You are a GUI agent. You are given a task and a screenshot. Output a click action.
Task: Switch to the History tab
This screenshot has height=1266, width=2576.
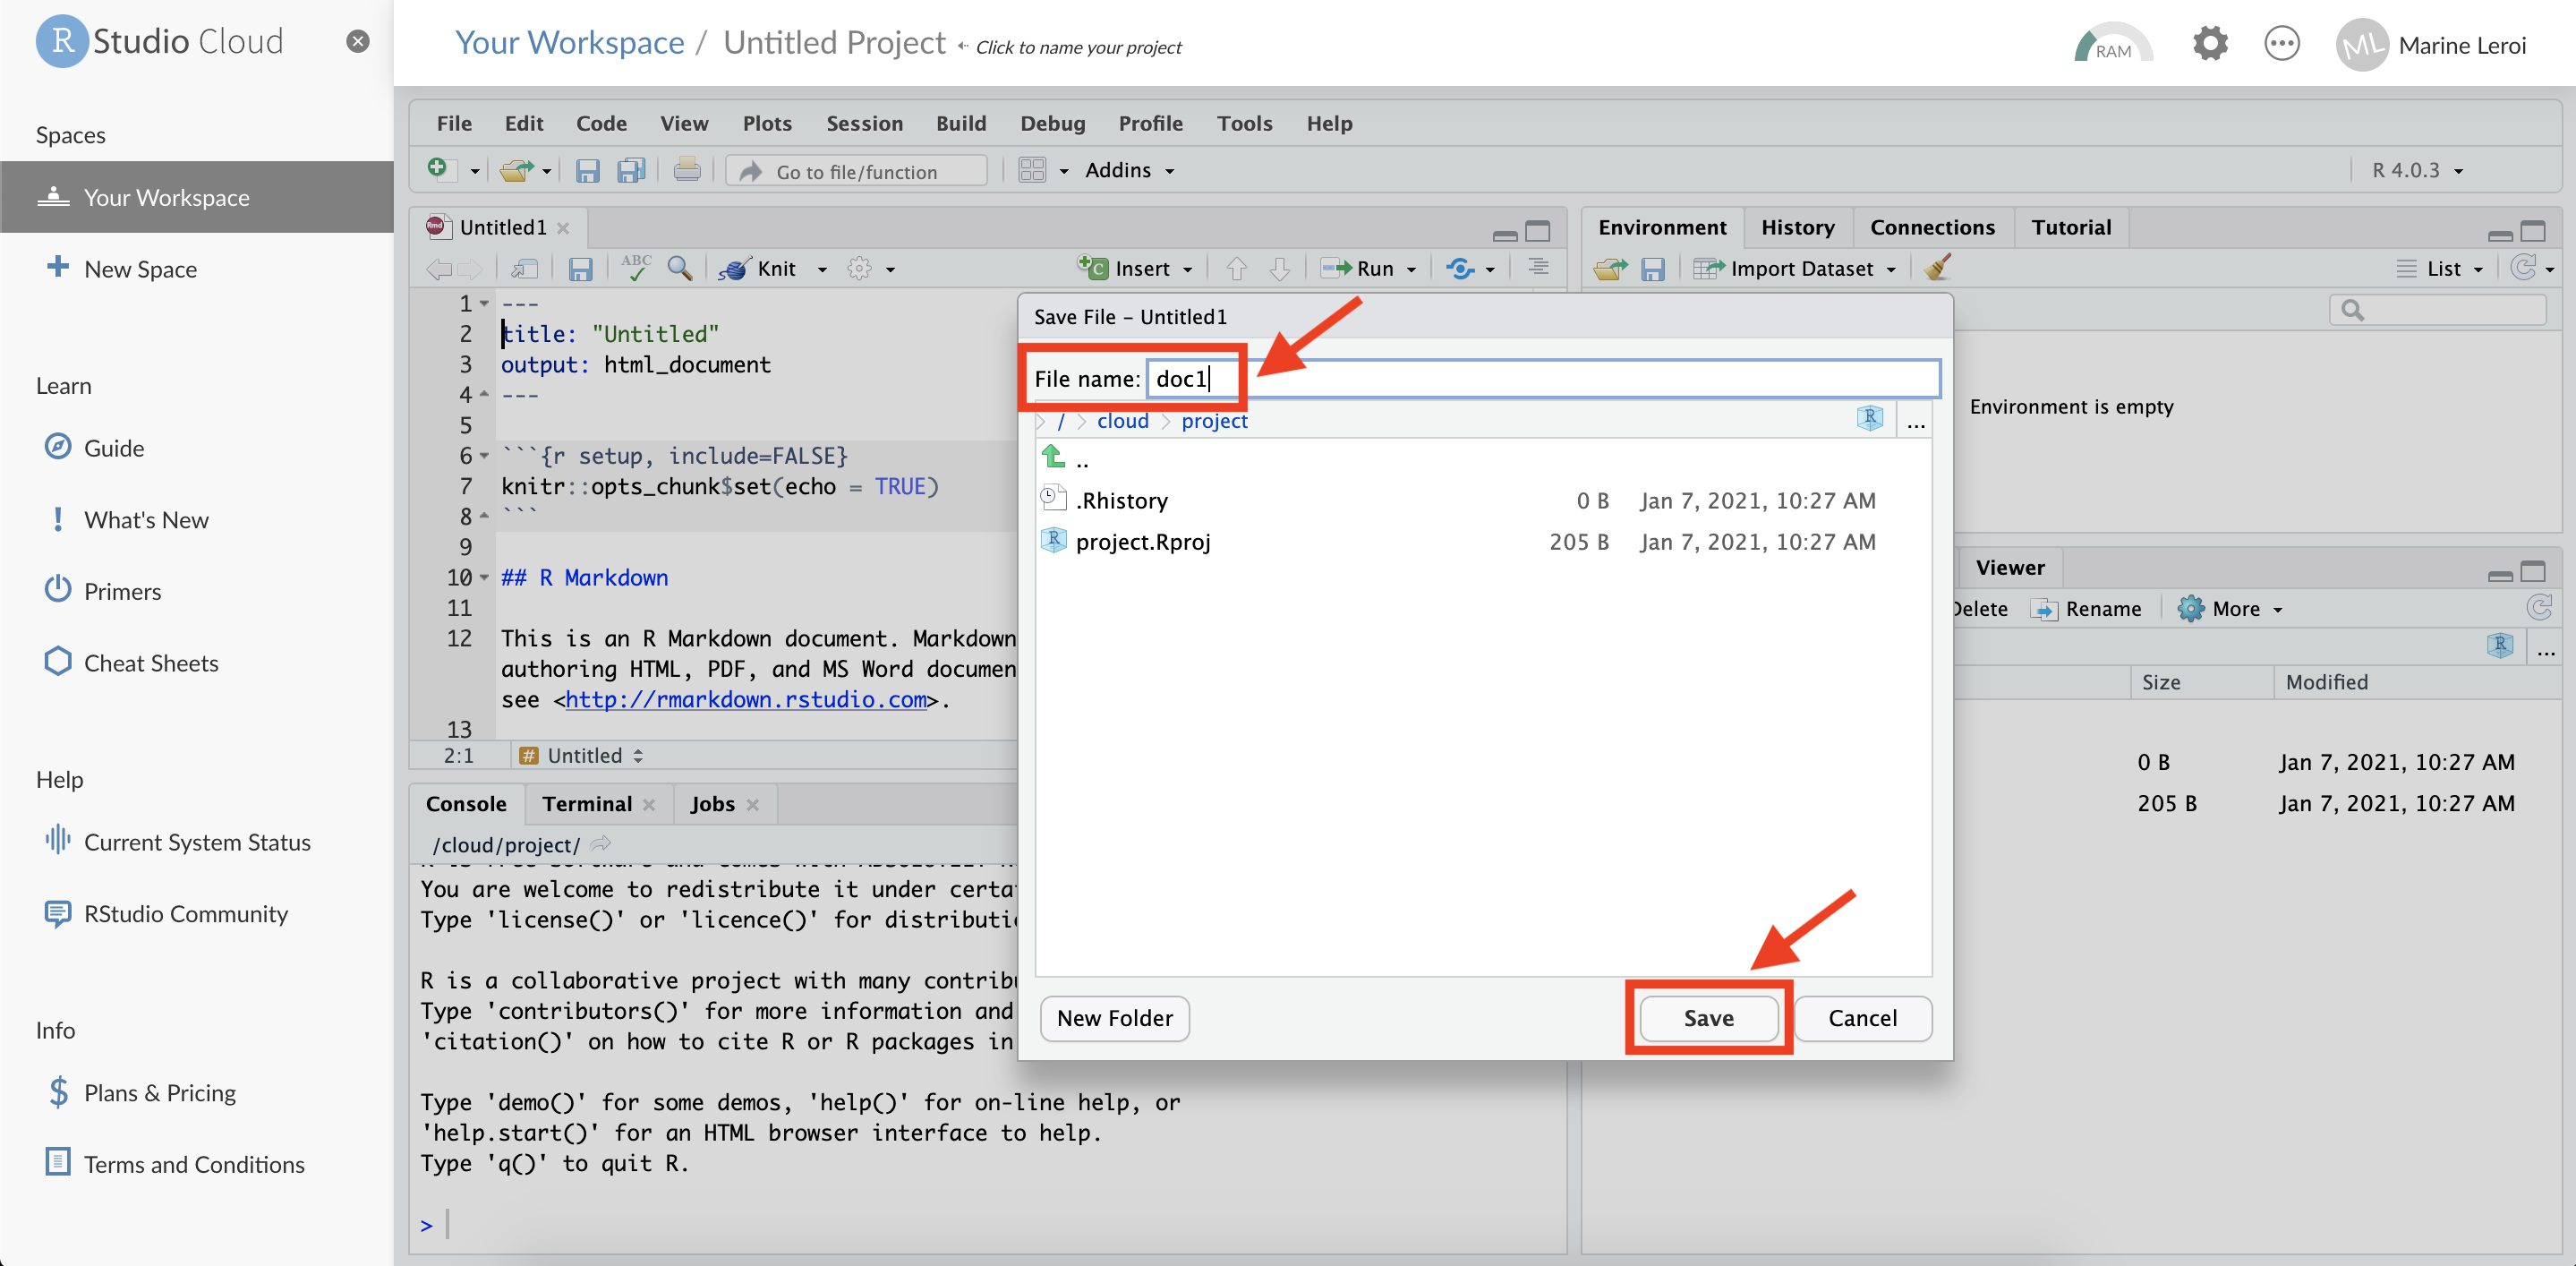[x=1797, y=227]
